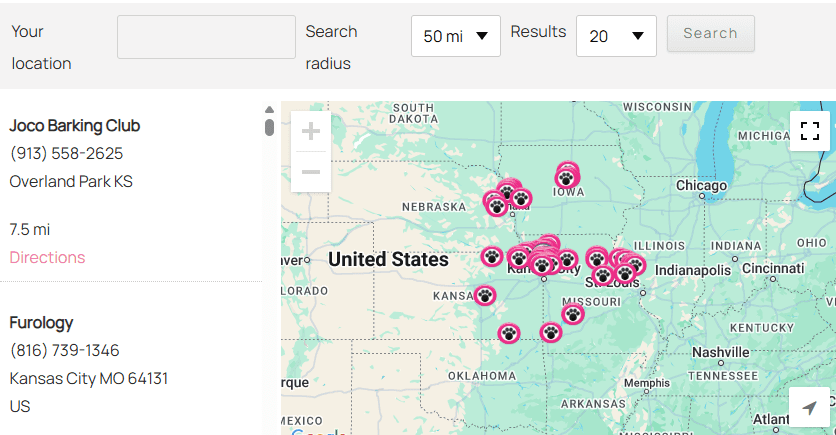Focus the Your location input field
Screen dimensions: 836x435
pyautogui.click(x=206, y=37)
